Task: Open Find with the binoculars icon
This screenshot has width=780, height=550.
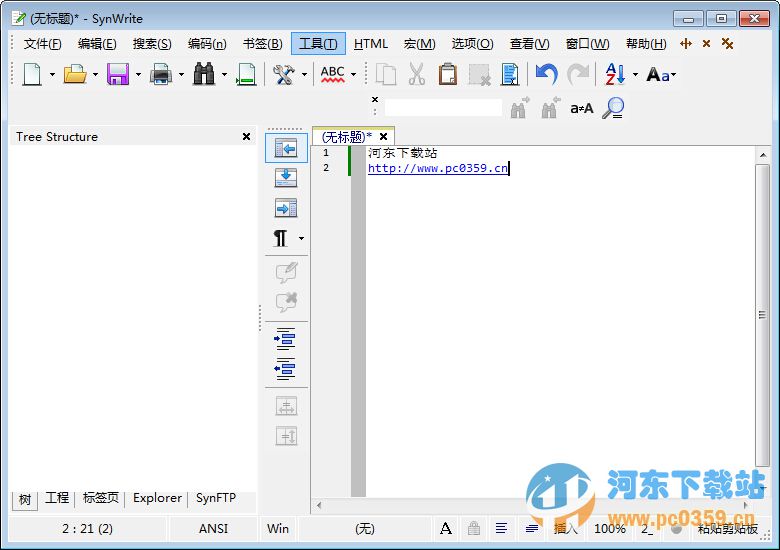Action: (x=204, y=75)
